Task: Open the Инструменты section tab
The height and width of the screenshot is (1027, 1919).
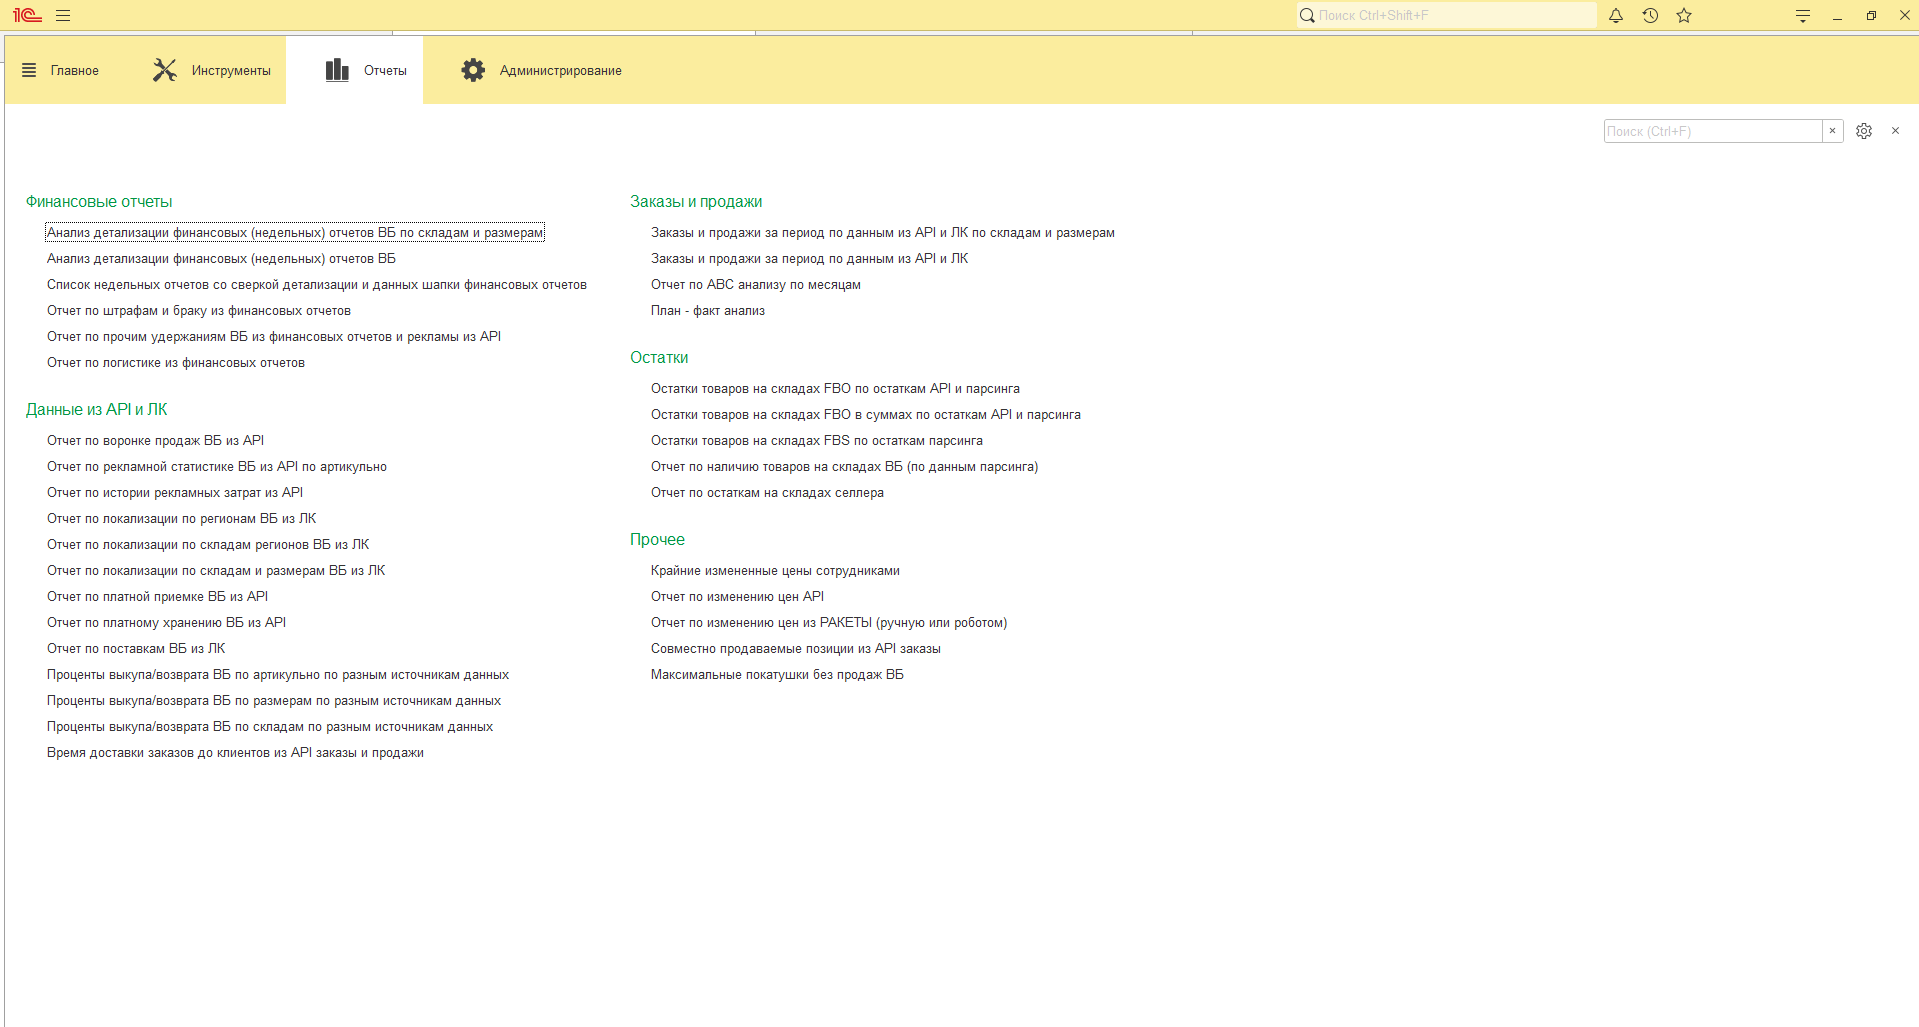Action: coord(211,70)
